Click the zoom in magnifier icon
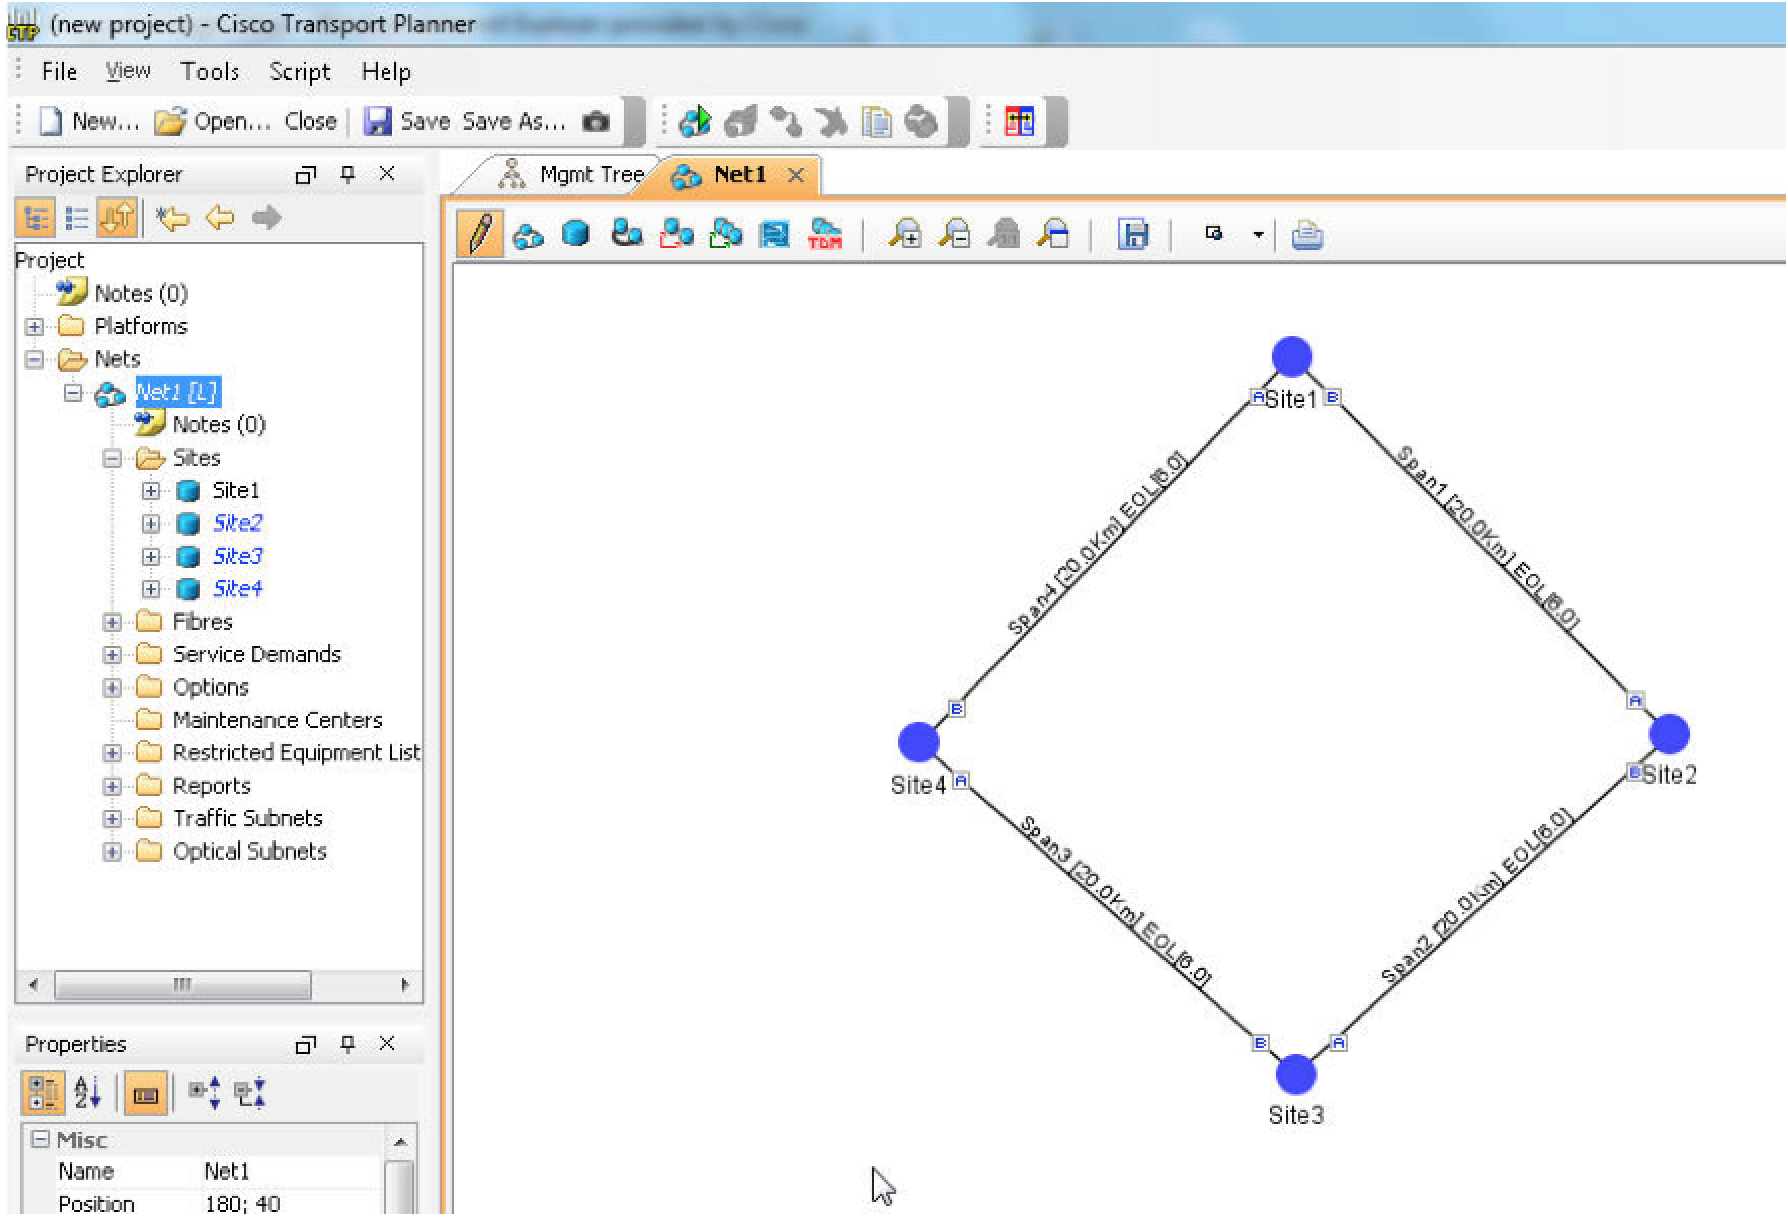The image size is (1788, 1220). pos(905,235)
